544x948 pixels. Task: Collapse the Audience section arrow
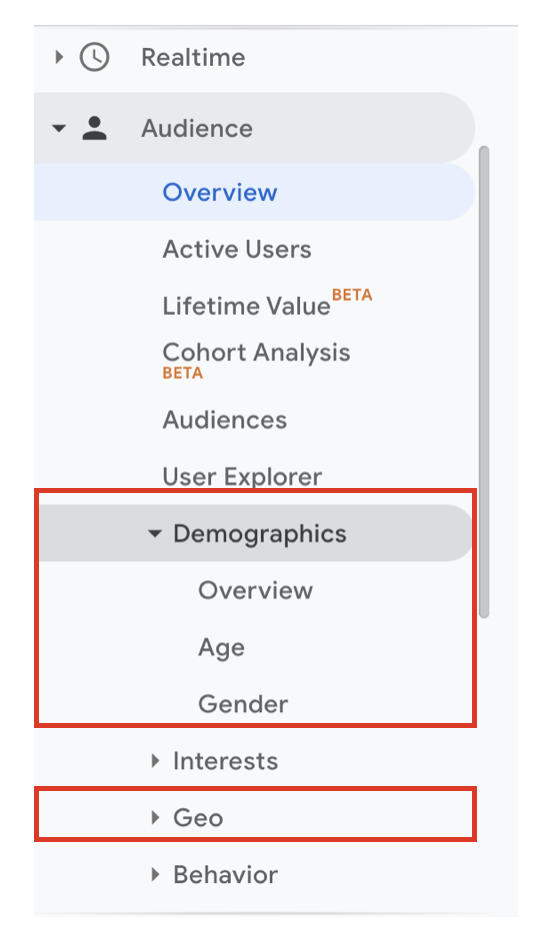pyautogui.click(x=59, y=128)
